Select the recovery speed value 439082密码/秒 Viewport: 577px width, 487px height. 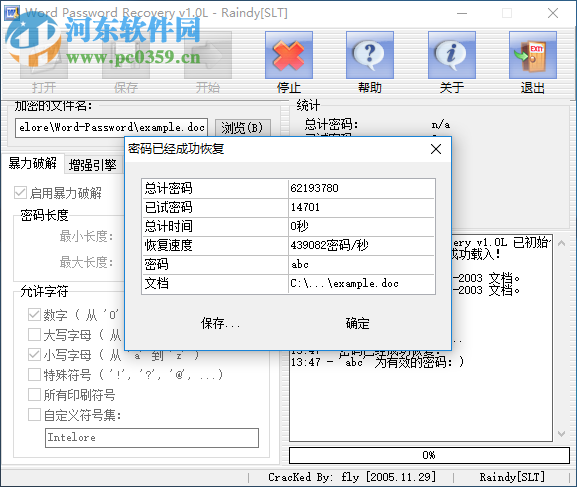click(x=361, y=245)
